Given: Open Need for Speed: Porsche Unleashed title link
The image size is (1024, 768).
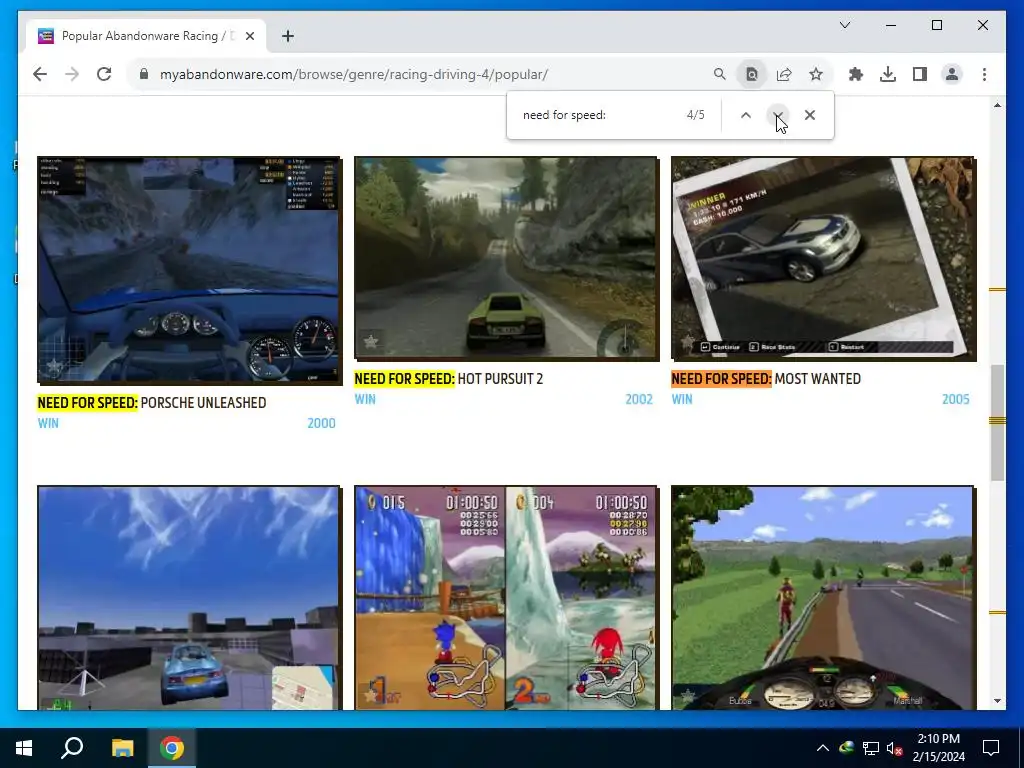Looking at the screenshot, I should 152,403.
